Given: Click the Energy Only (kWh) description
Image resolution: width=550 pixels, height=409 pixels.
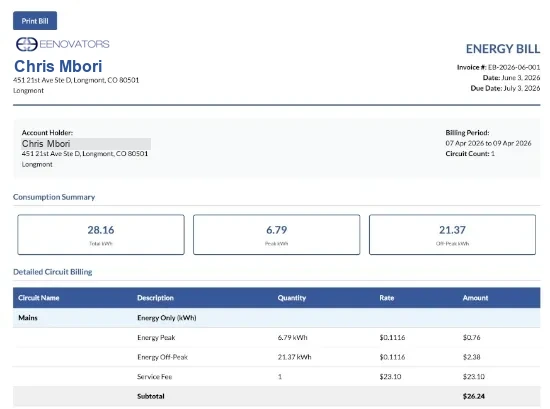Looking at the screenshot, I should [167, 318].
